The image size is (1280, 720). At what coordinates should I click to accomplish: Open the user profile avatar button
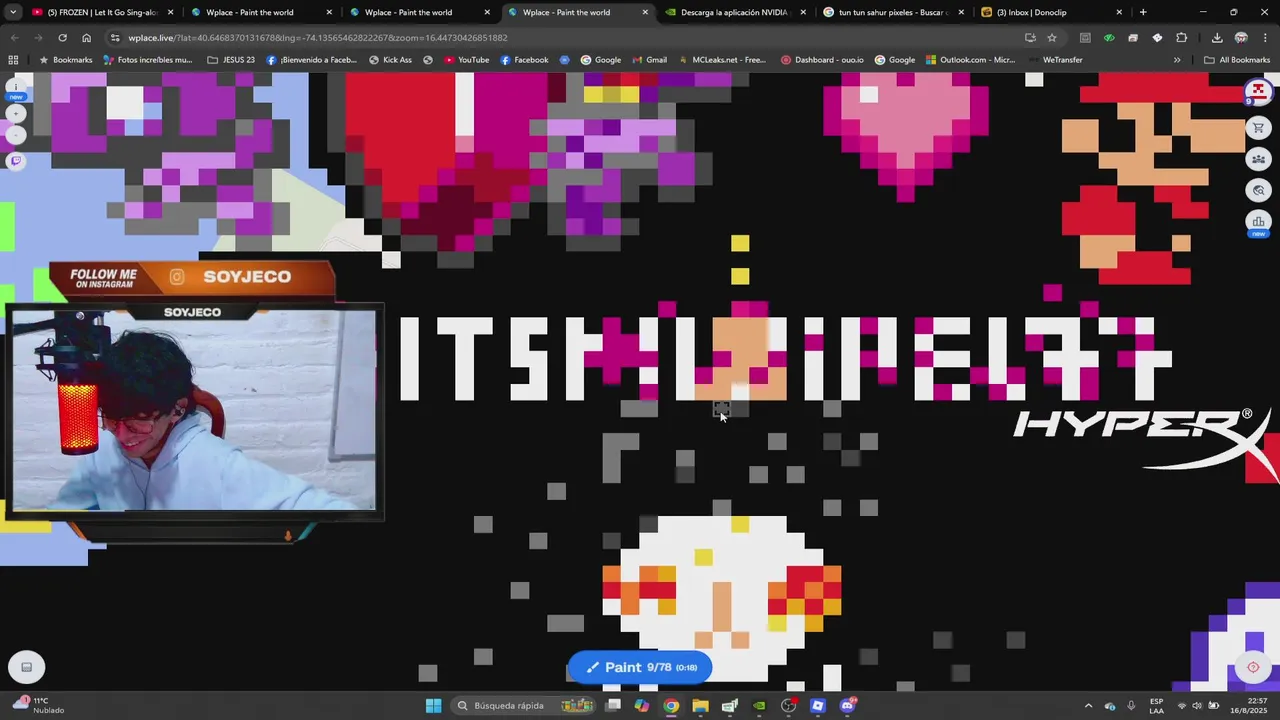pos(1258,92)
